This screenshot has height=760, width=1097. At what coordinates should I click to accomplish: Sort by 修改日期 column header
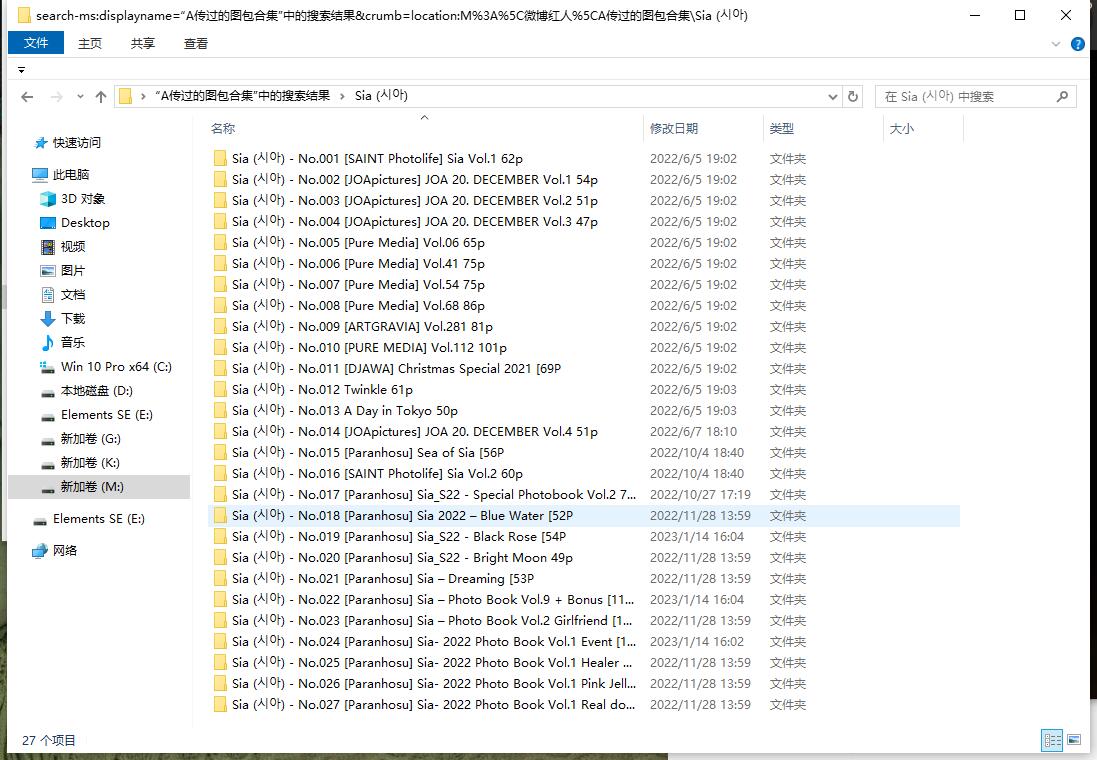tap(674, 129)
